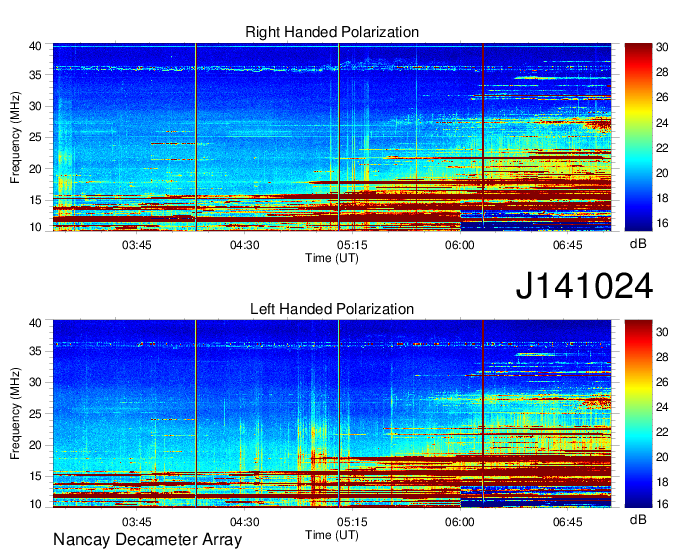Select the 16 value on Right Handed colorbar
Image resolution: width=680 pixels, height=552 pixels.
[662, 223]
